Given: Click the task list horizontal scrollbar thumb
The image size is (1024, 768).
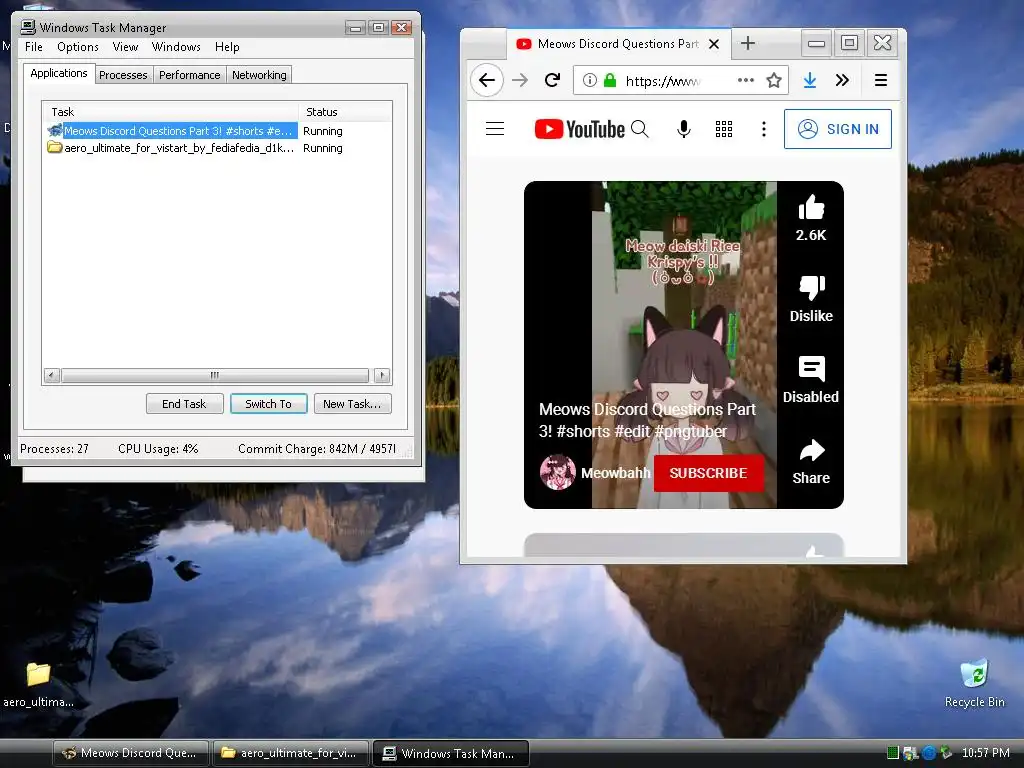Looking at the screenshot, I should 215,375.
